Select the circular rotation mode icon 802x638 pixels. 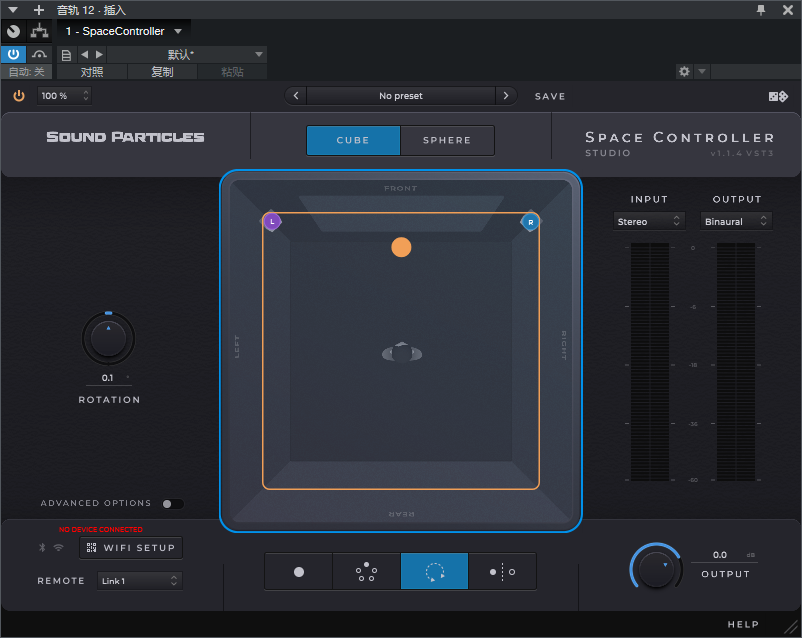(434, 571)
